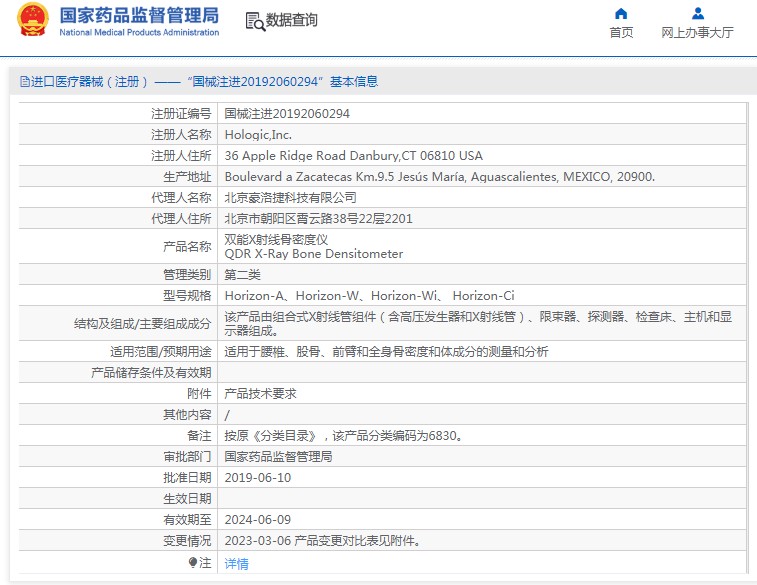The height and width of the screenshot is (585, 757).
Task: Click the 产品名称 row label
Action: coord(187,247)
